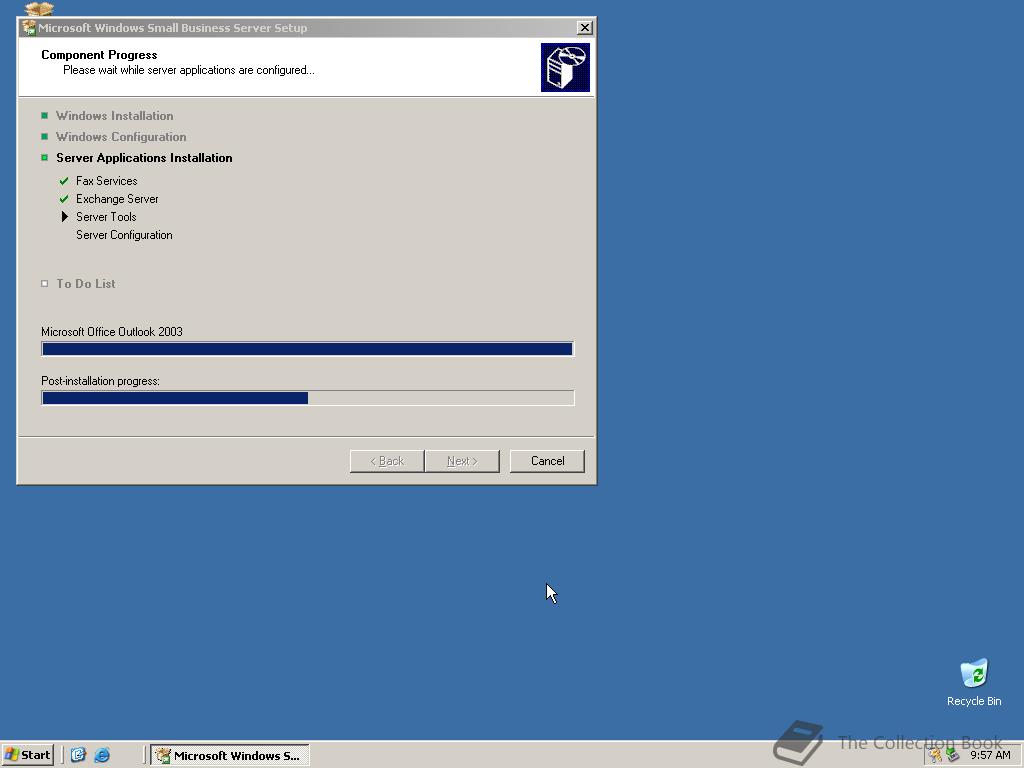Click the Microsoft Office Outlook 2003 progress bar
Image resolution: width=1024 pixels, height=768 pixels.
tap(308, 349)
